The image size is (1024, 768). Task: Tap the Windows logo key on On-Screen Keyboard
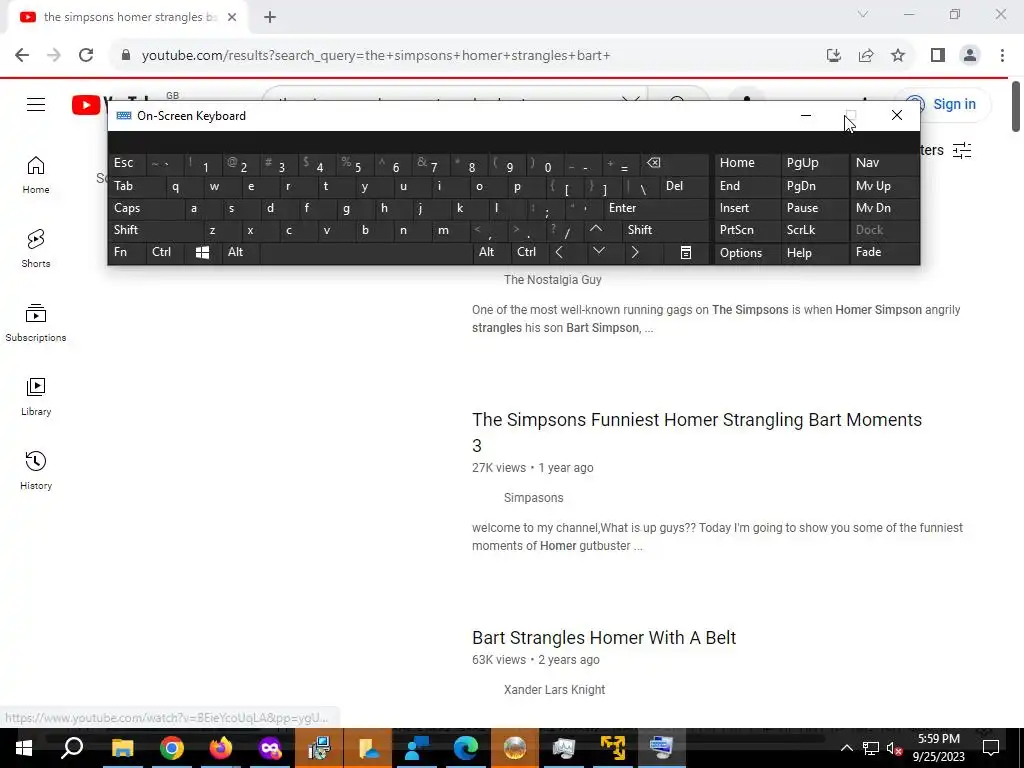point(202,252)
